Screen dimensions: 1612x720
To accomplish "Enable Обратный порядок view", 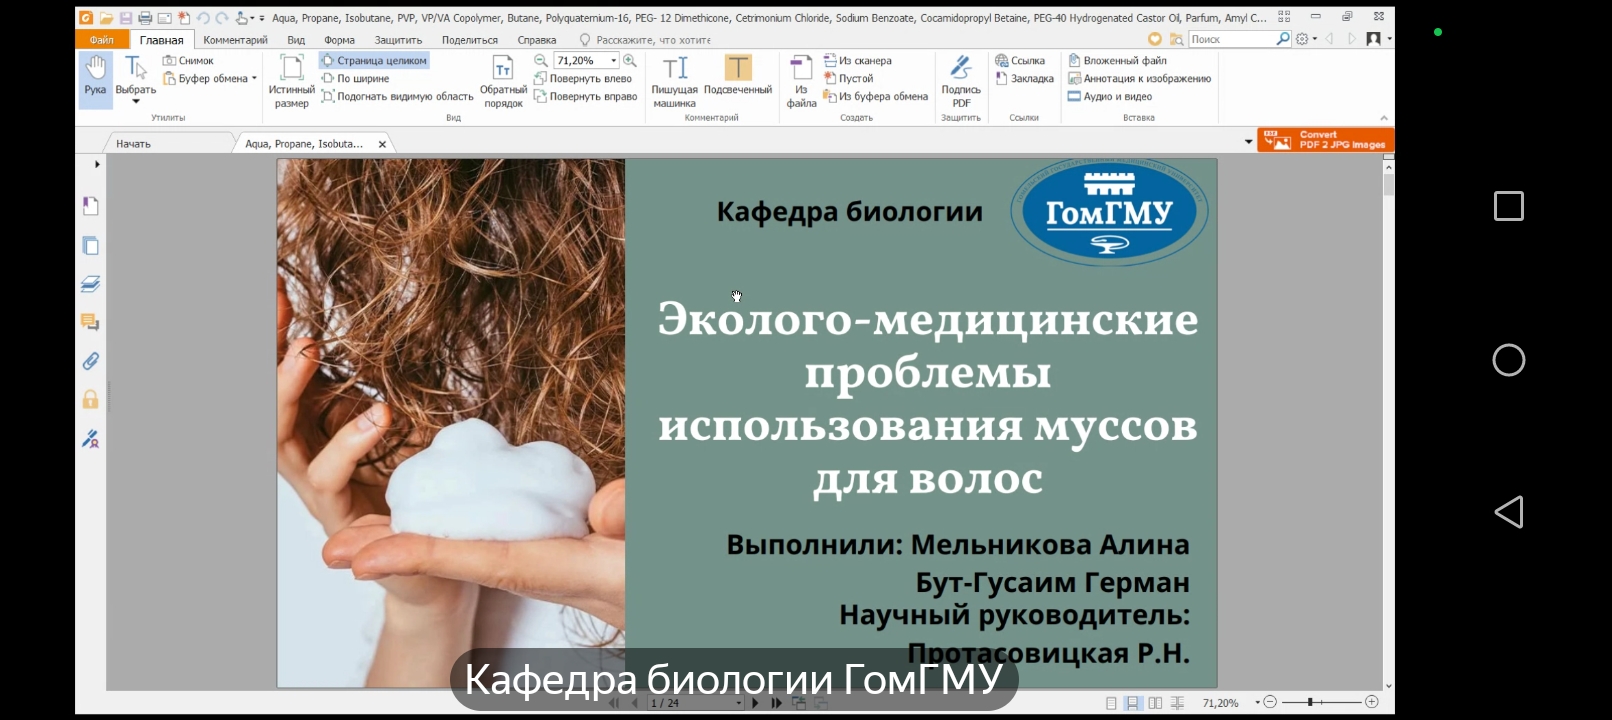I will coord(503,81).
